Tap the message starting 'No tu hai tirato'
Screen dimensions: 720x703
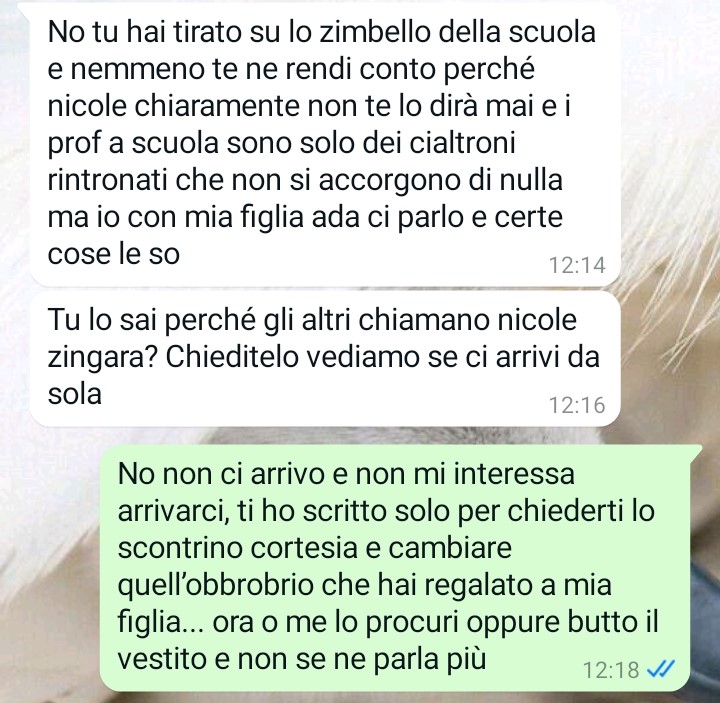tap(325, 143)
